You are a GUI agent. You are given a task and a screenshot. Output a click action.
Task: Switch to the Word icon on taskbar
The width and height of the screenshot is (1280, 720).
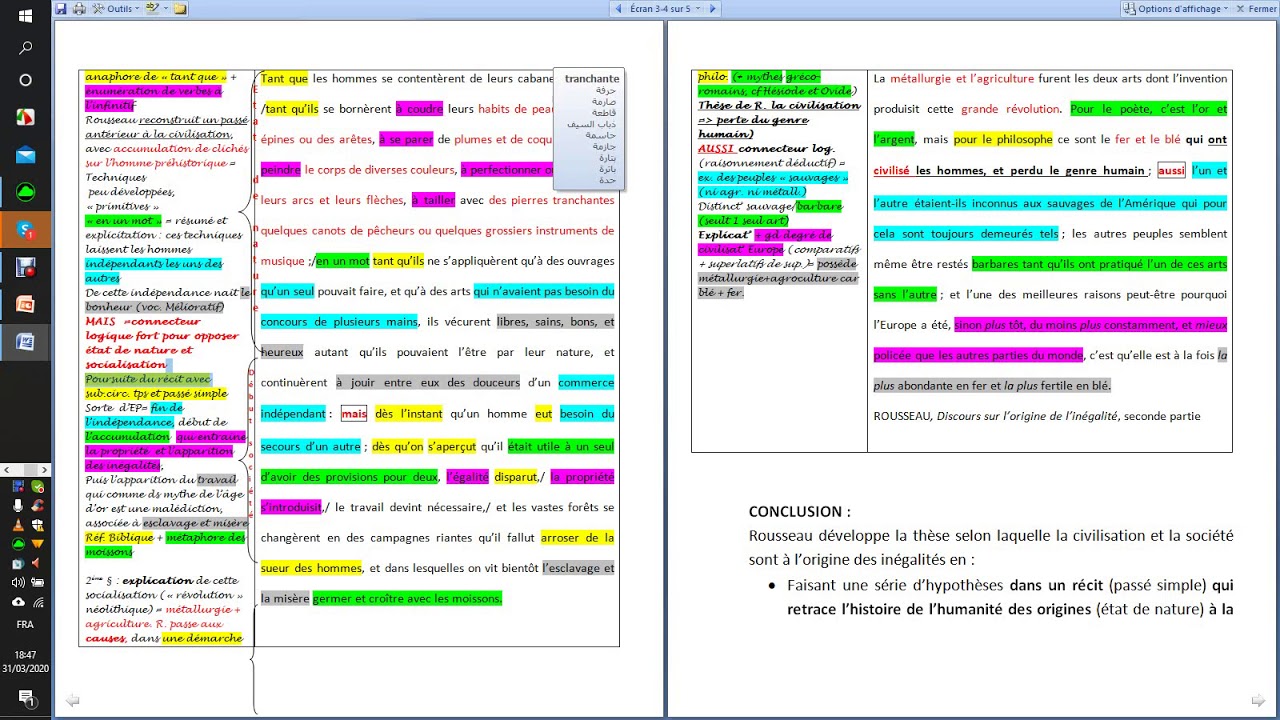tap(25, 342)
